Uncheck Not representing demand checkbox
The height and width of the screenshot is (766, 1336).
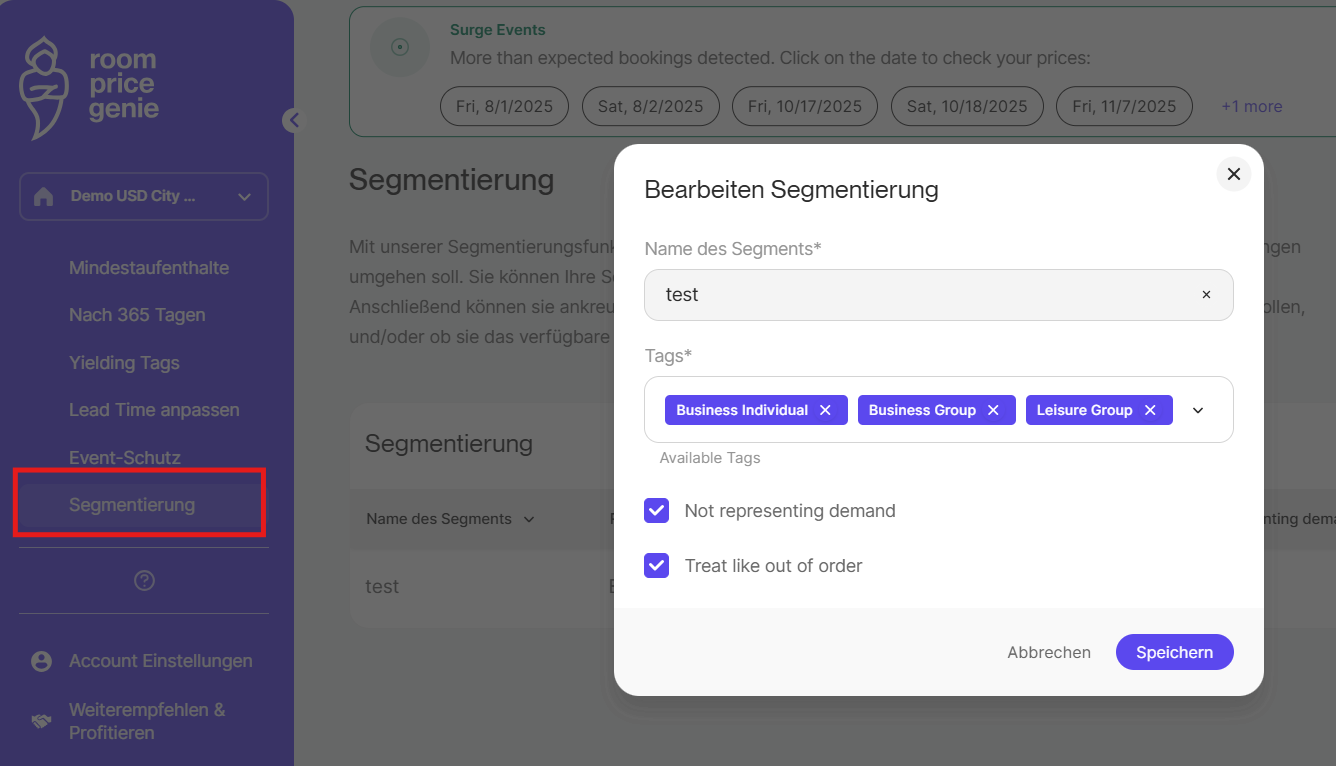[657, 511]
